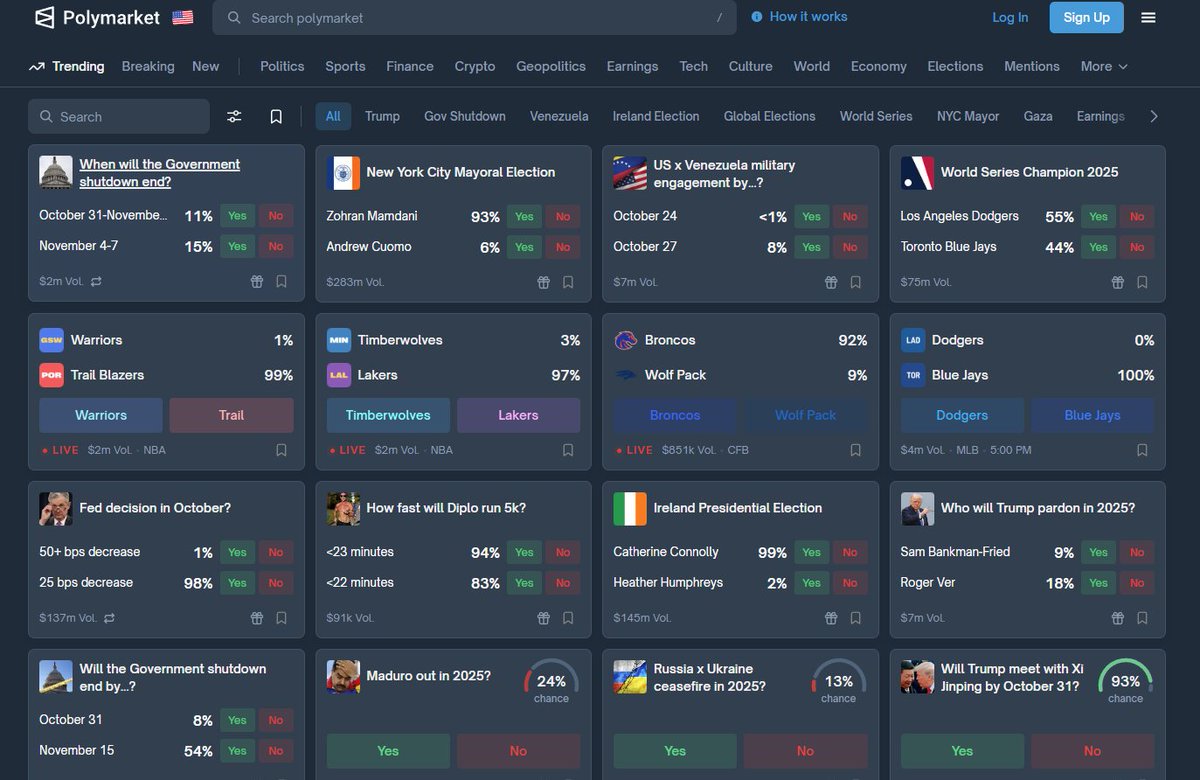Viewport: 1200px width, 780px height.
Task: Click gift icon on US x Venezuela card
Action: point(831,282)
